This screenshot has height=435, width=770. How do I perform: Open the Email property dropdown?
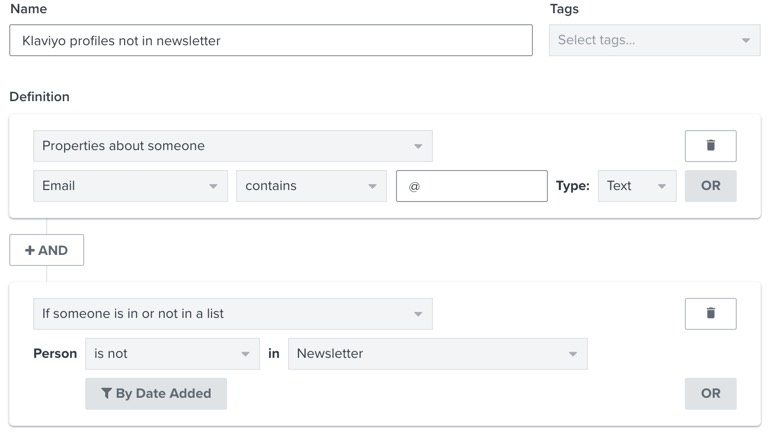tap(130, 186)
